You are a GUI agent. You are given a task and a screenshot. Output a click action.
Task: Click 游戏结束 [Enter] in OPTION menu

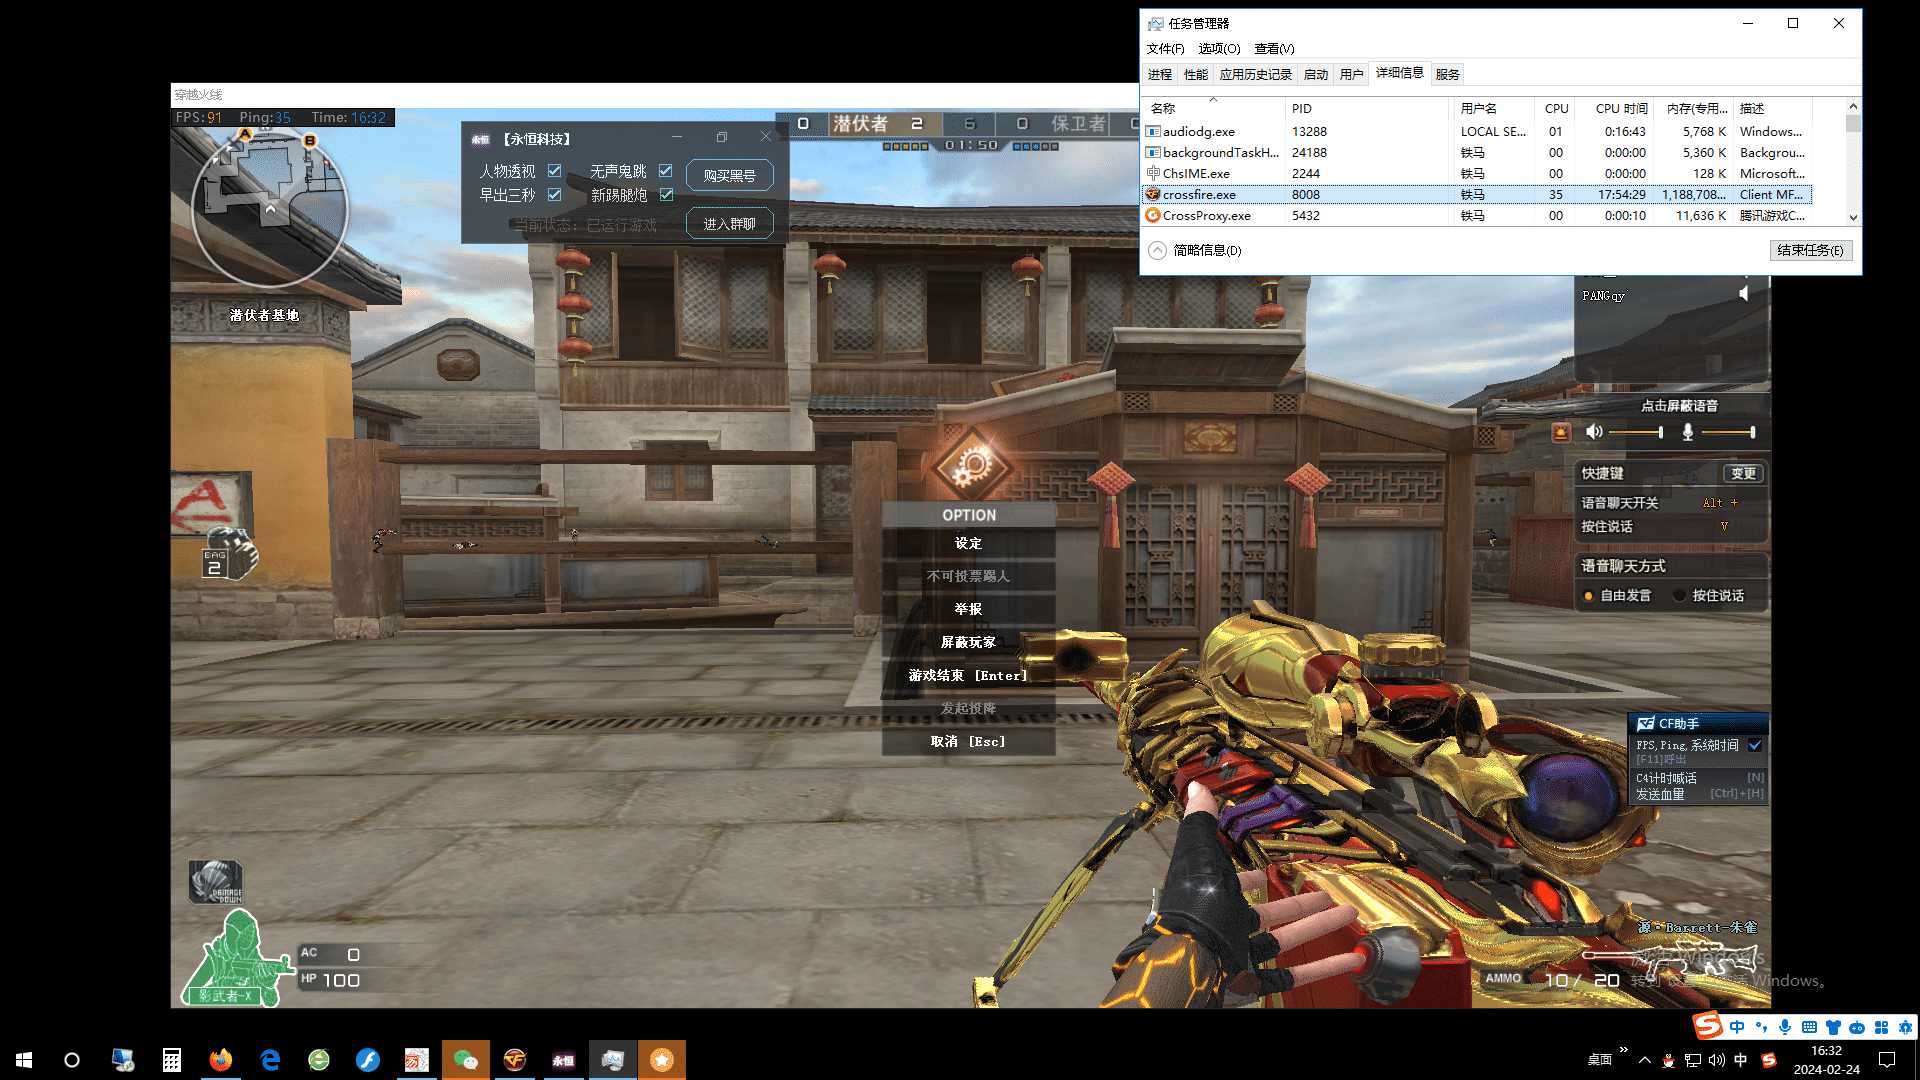968,675
